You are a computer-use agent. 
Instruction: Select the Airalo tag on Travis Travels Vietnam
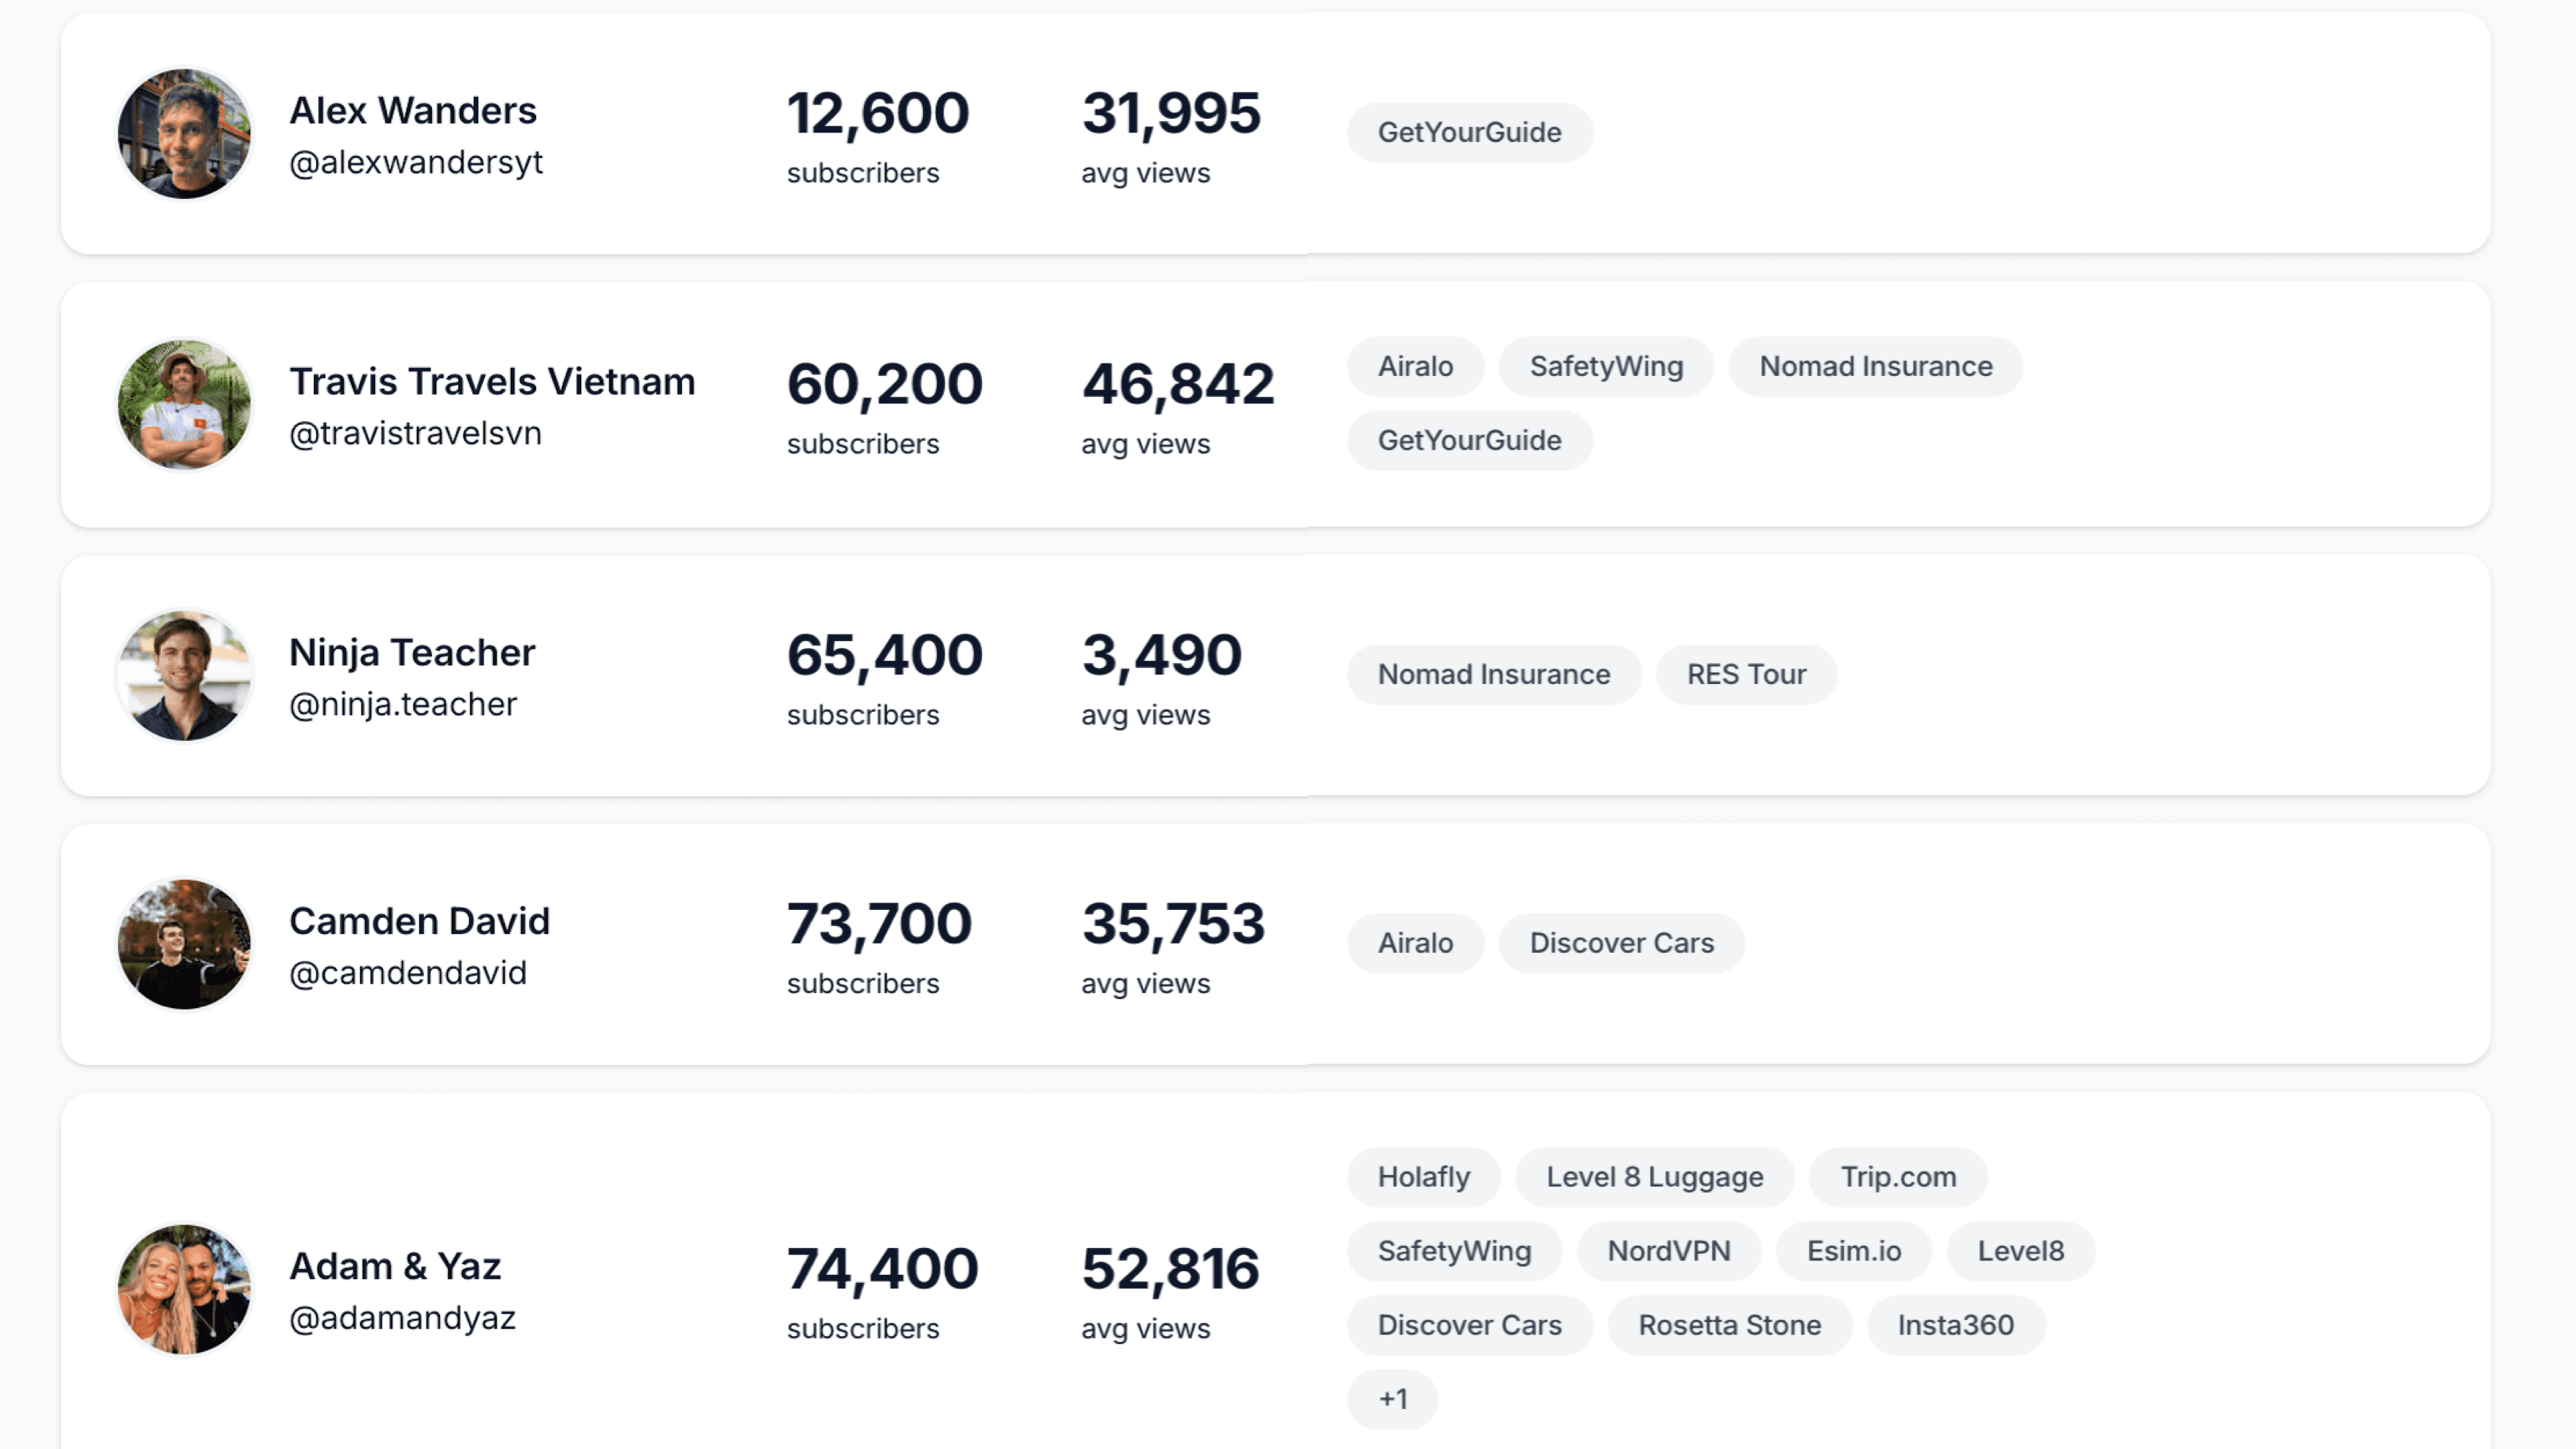(1415, 366)
